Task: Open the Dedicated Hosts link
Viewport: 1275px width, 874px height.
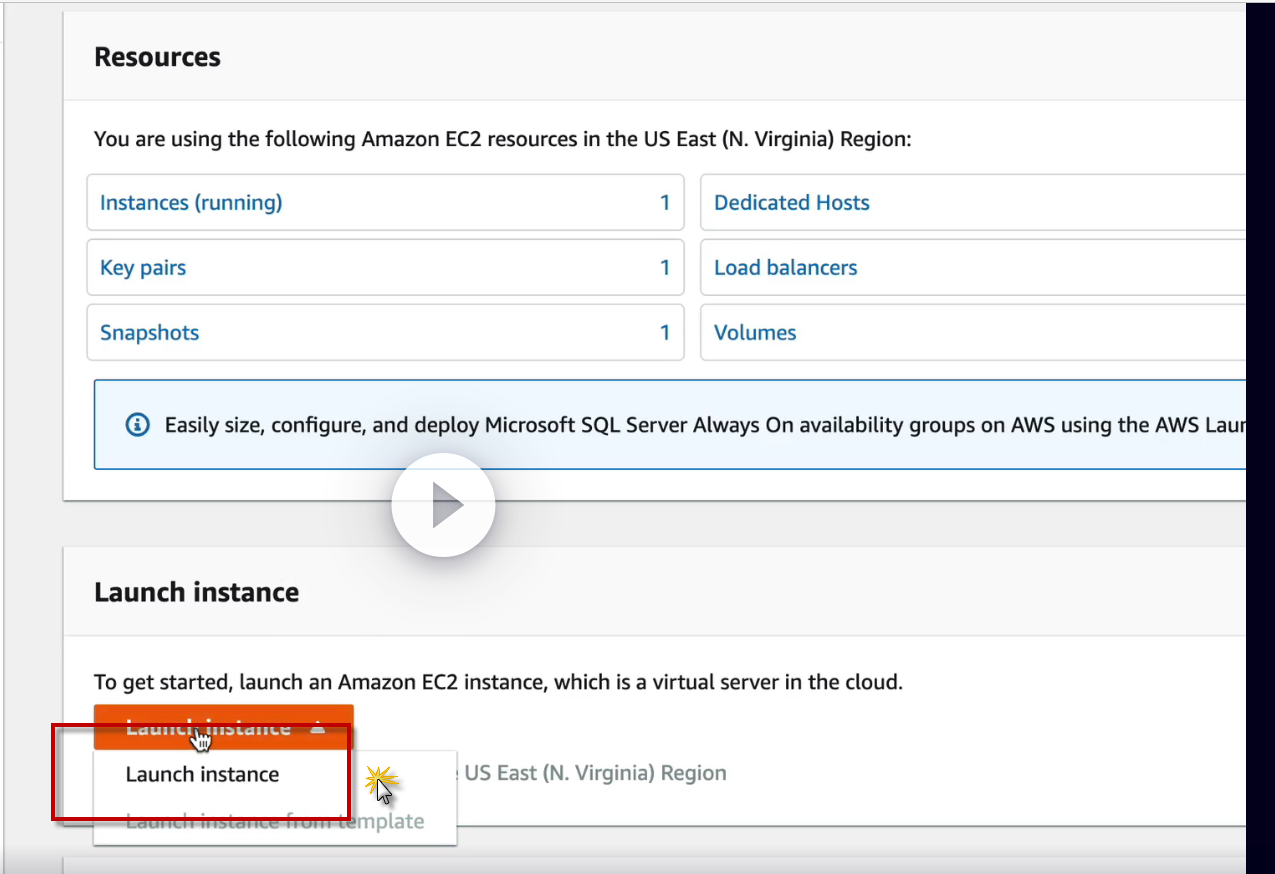Action: pyautogui.click(x=792, y=203)
